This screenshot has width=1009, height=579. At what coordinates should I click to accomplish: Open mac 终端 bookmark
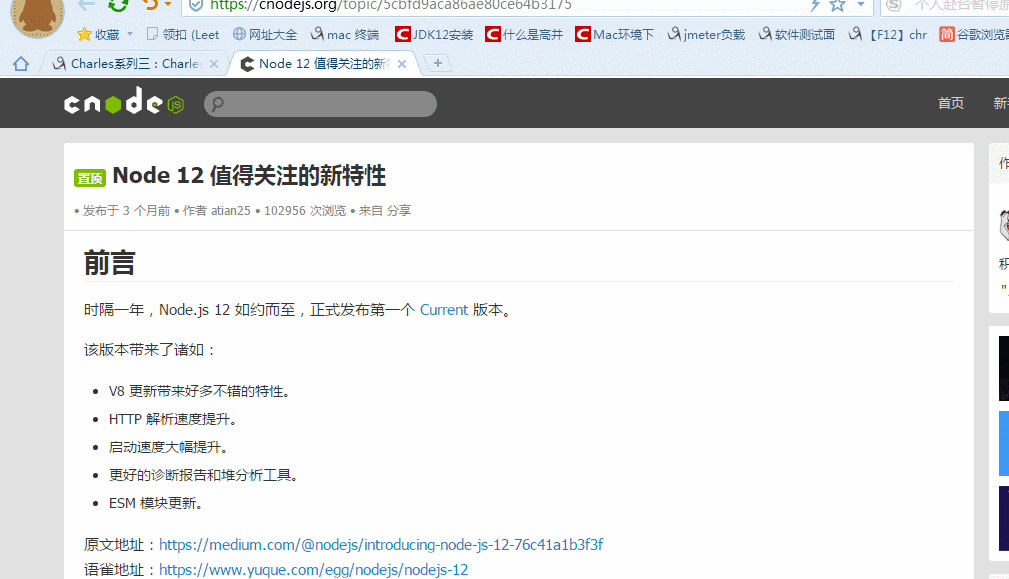tap(345, 35)
